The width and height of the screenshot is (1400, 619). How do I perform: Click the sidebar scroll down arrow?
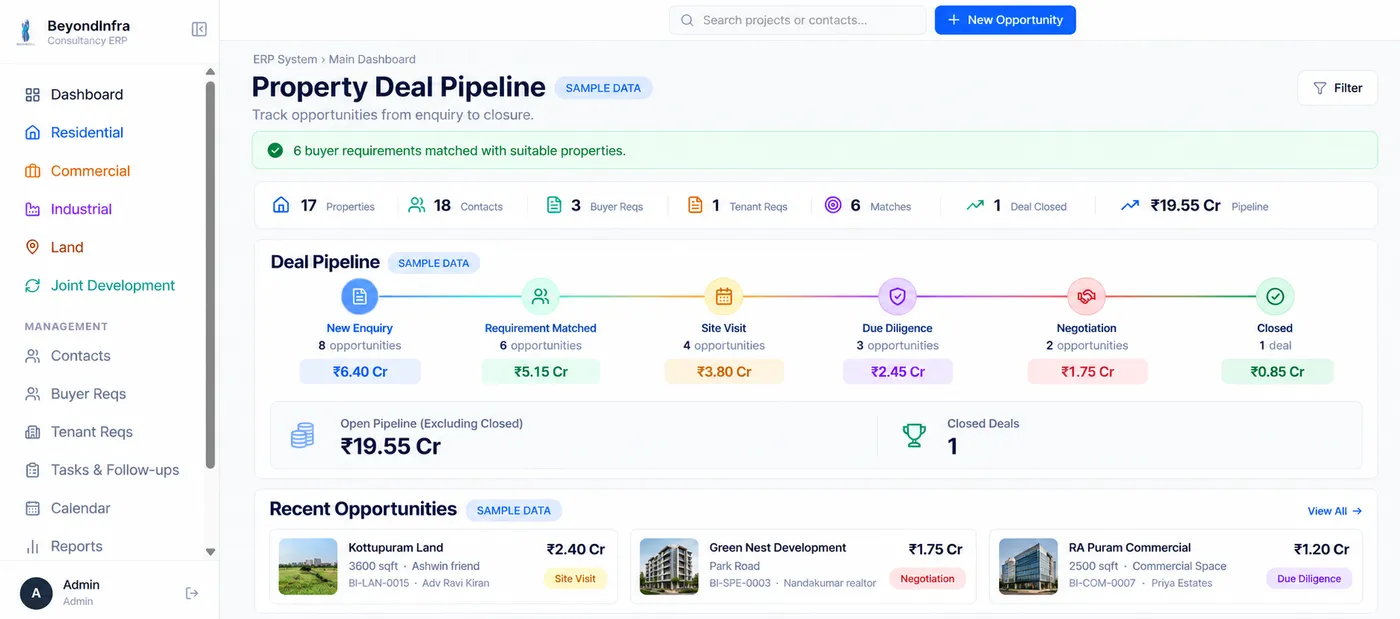(210, 552)
